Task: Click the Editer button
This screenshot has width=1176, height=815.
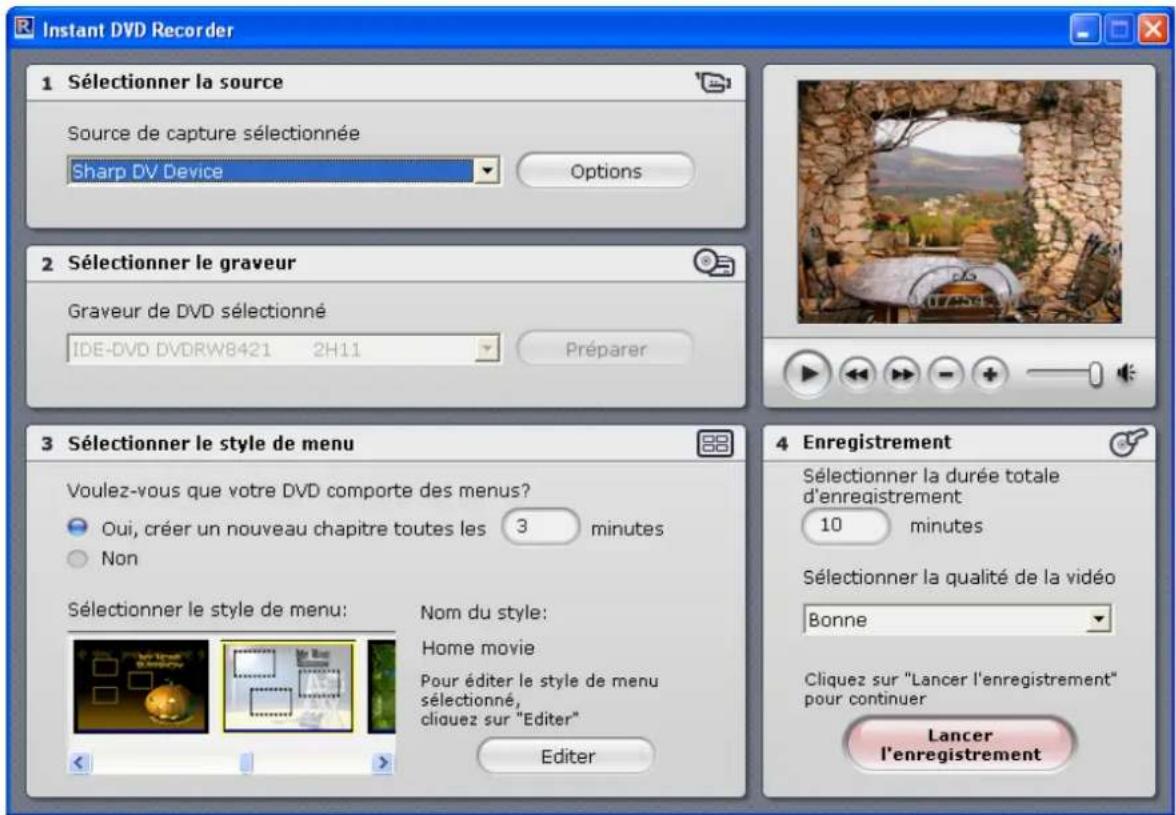Action: 567,757
